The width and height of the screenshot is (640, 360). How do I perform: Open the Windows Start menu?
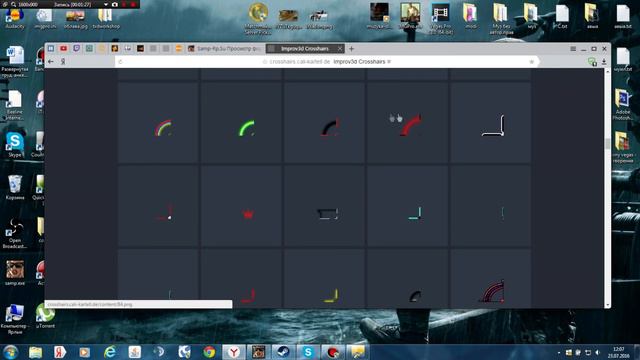pos(10,352)
